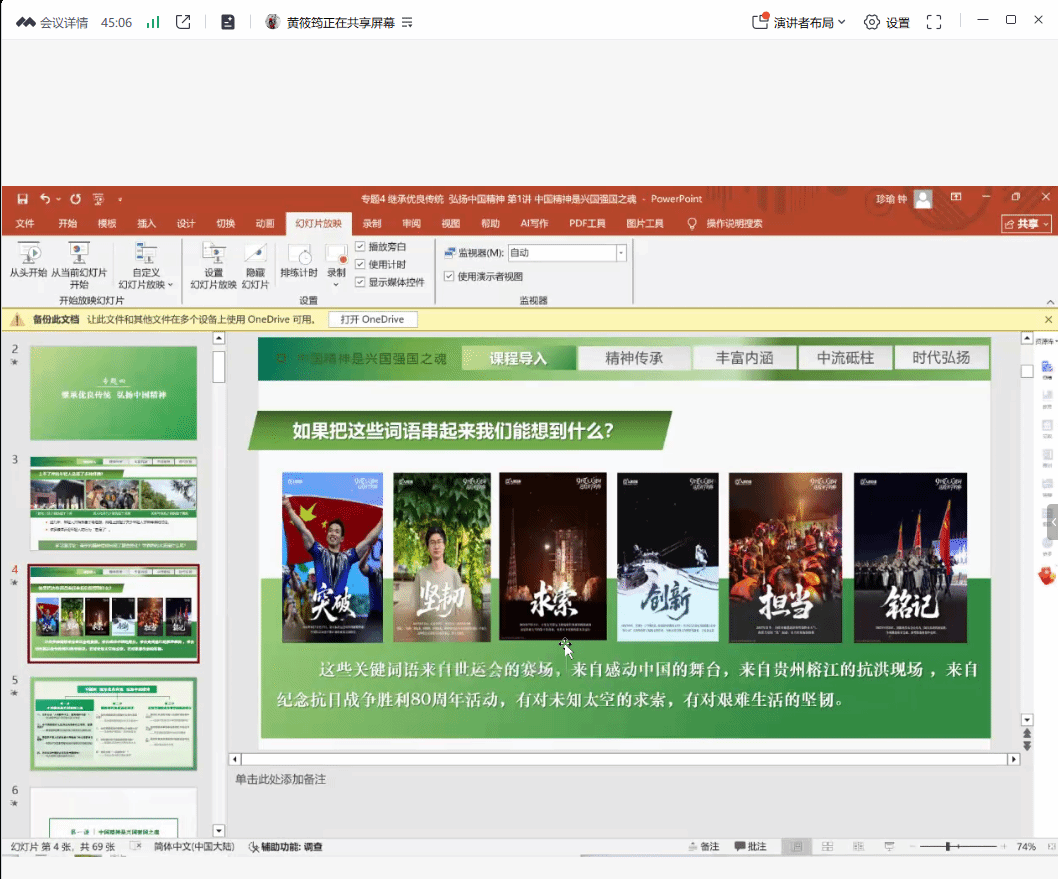Undo the last action in PowerPoint

click(47, 199)
